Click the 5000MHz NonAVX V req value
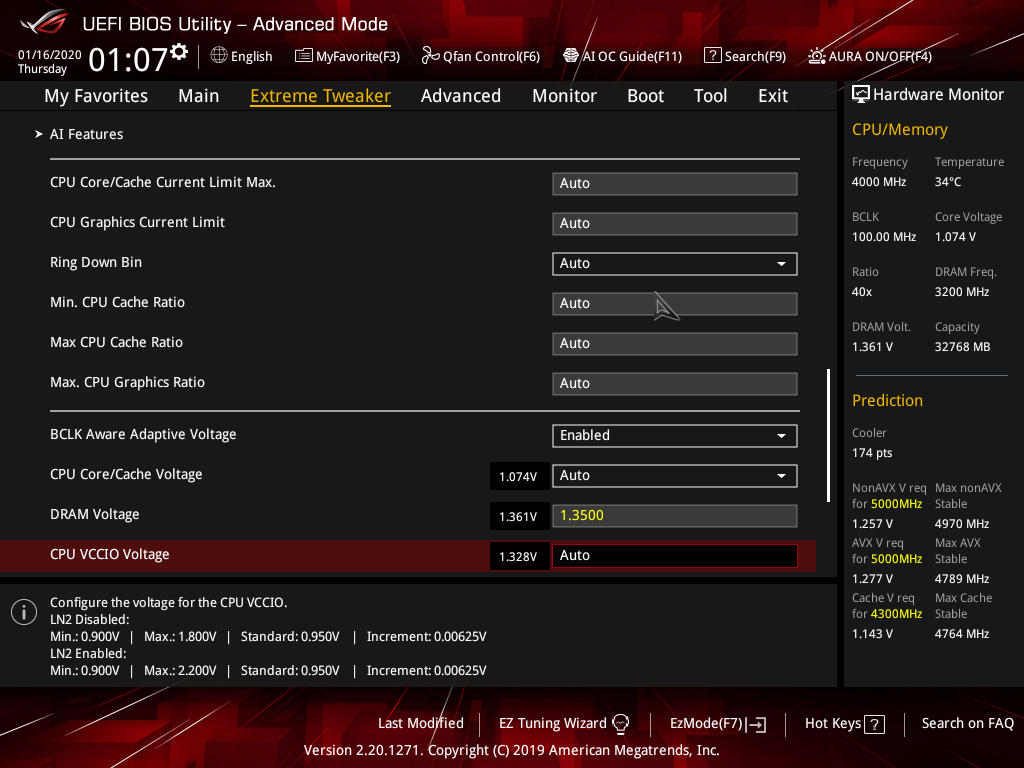Viewport: 1024px width, 768px height. click(897, 504)
